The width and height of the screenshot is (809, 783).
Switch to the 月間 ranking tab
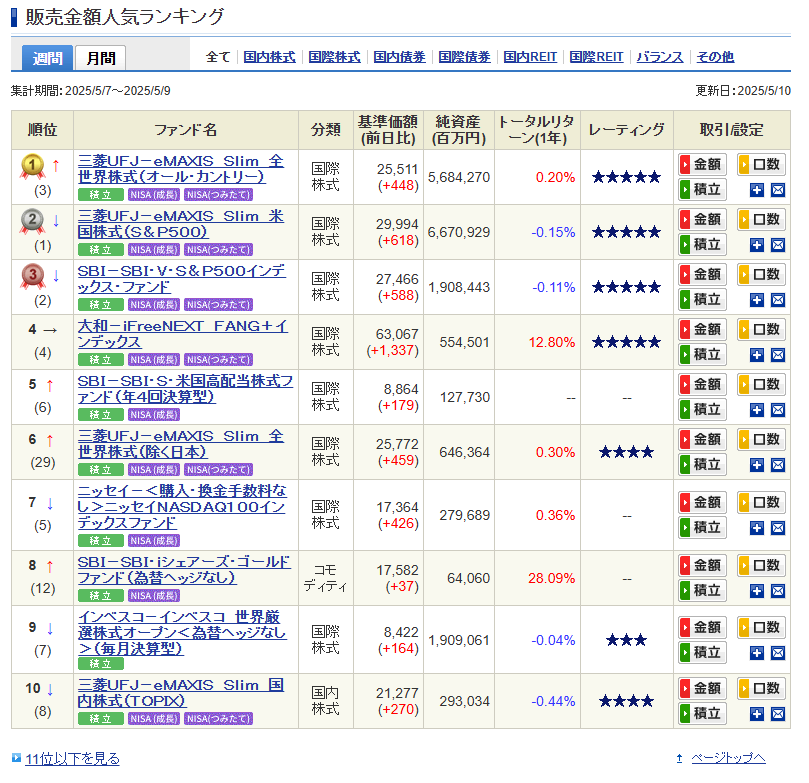pyautogui.click(x=101, y=58)
